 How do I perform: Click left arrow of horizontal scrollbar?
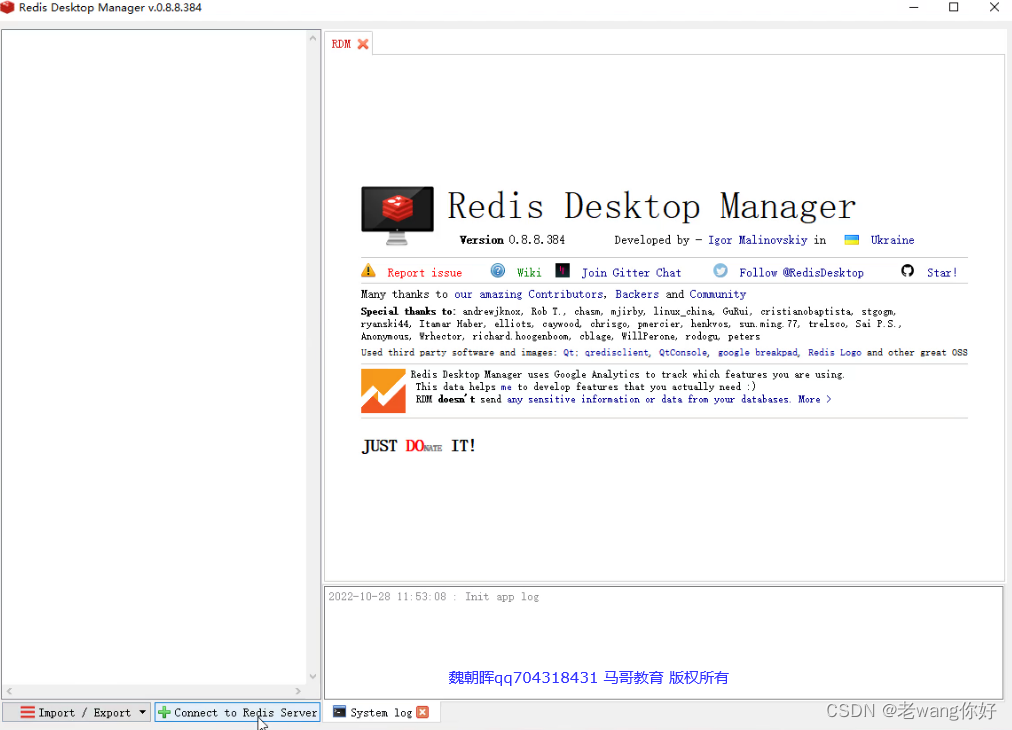[x=9, y=691]
